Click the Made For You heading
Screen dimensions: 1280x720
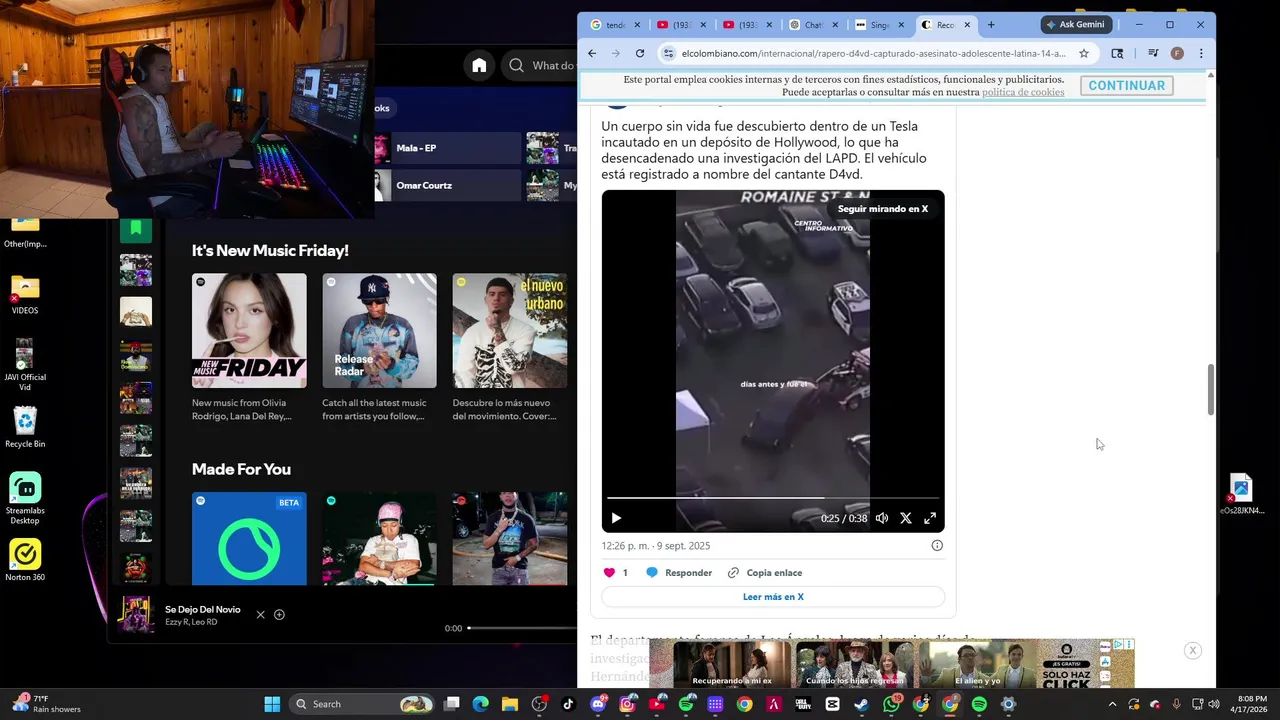point(241,469)
